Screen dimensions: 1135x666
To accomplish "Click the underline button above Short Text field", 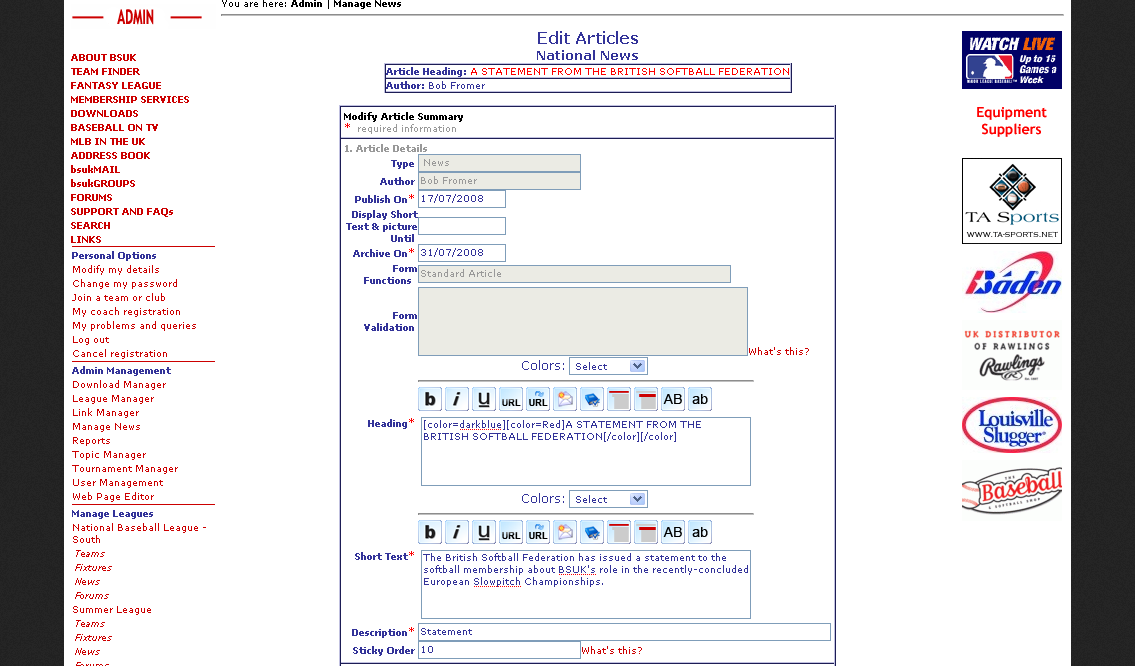I will [x=484, y=532].
